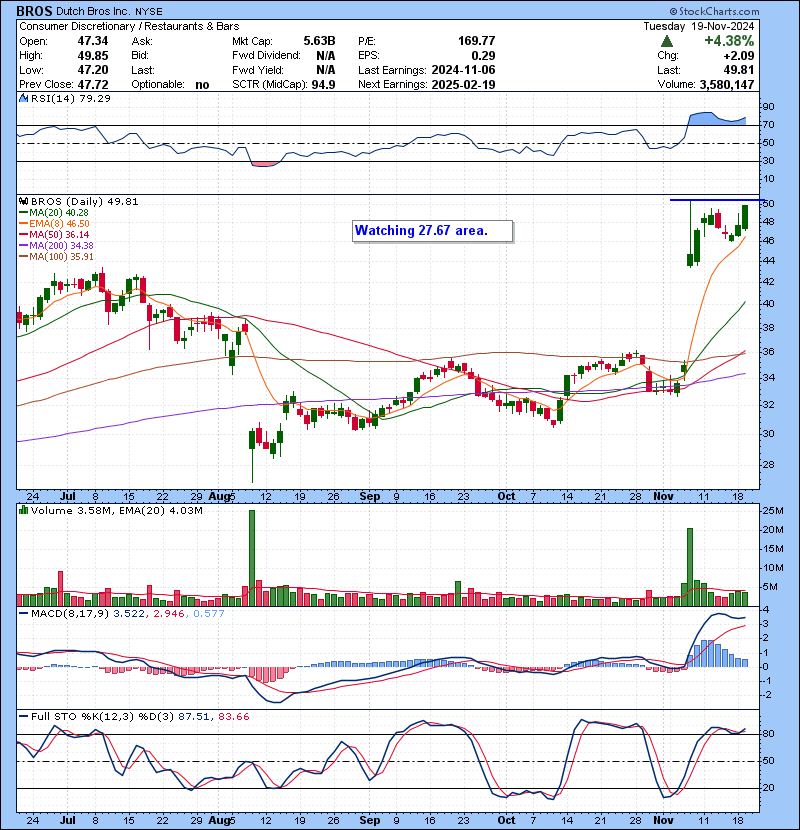Screen dimensions: 800x830
Task: Click the Open value 47.34
Action: point(93,41)
